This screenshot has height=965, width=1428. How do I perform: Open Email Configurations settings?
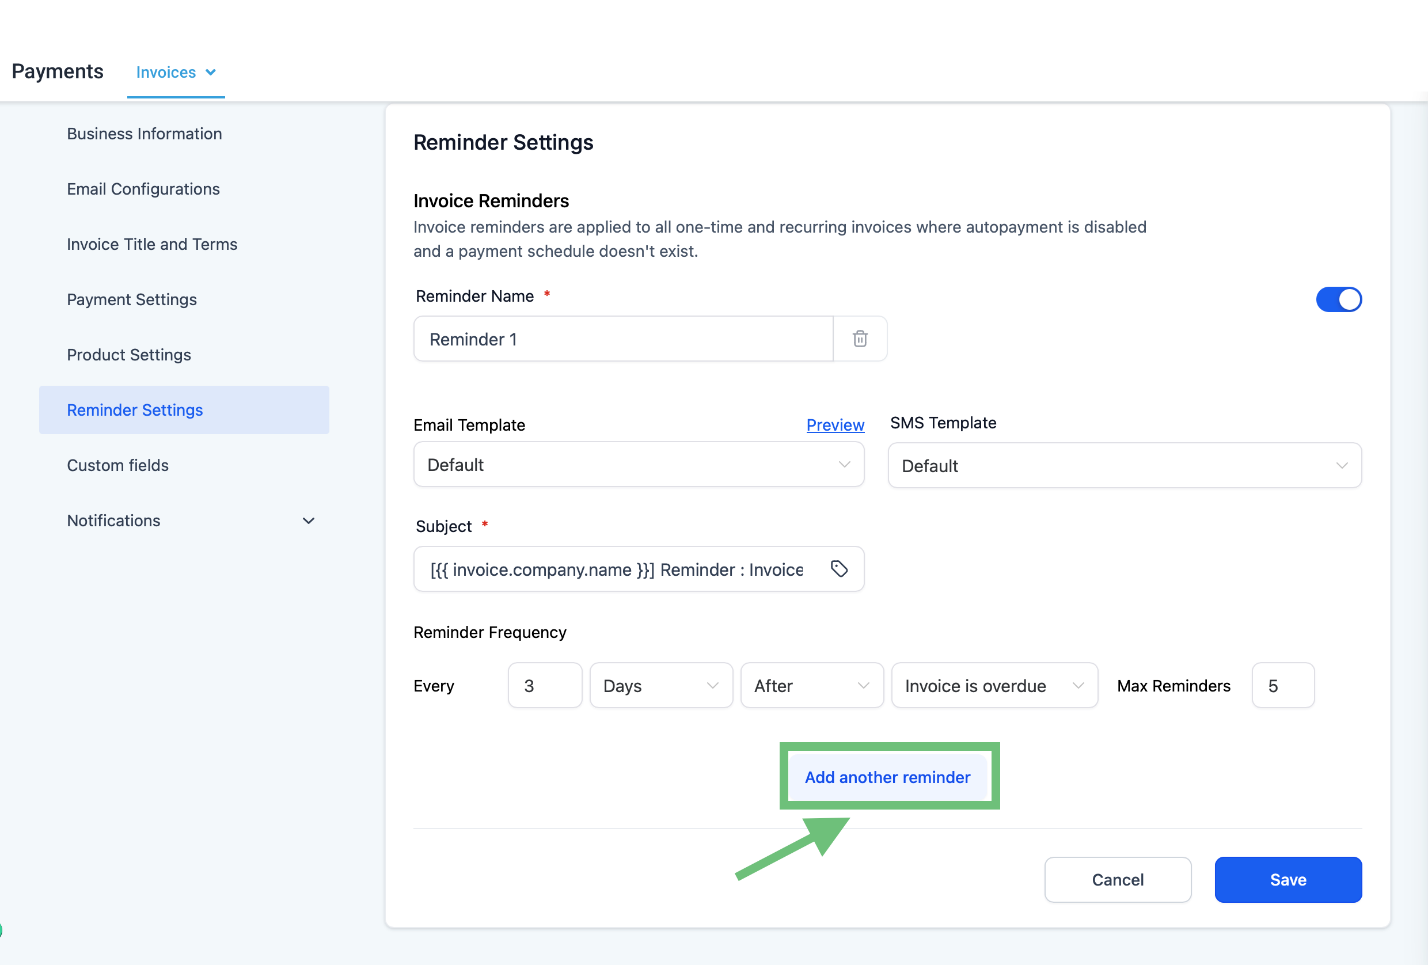tap(143, 189)
